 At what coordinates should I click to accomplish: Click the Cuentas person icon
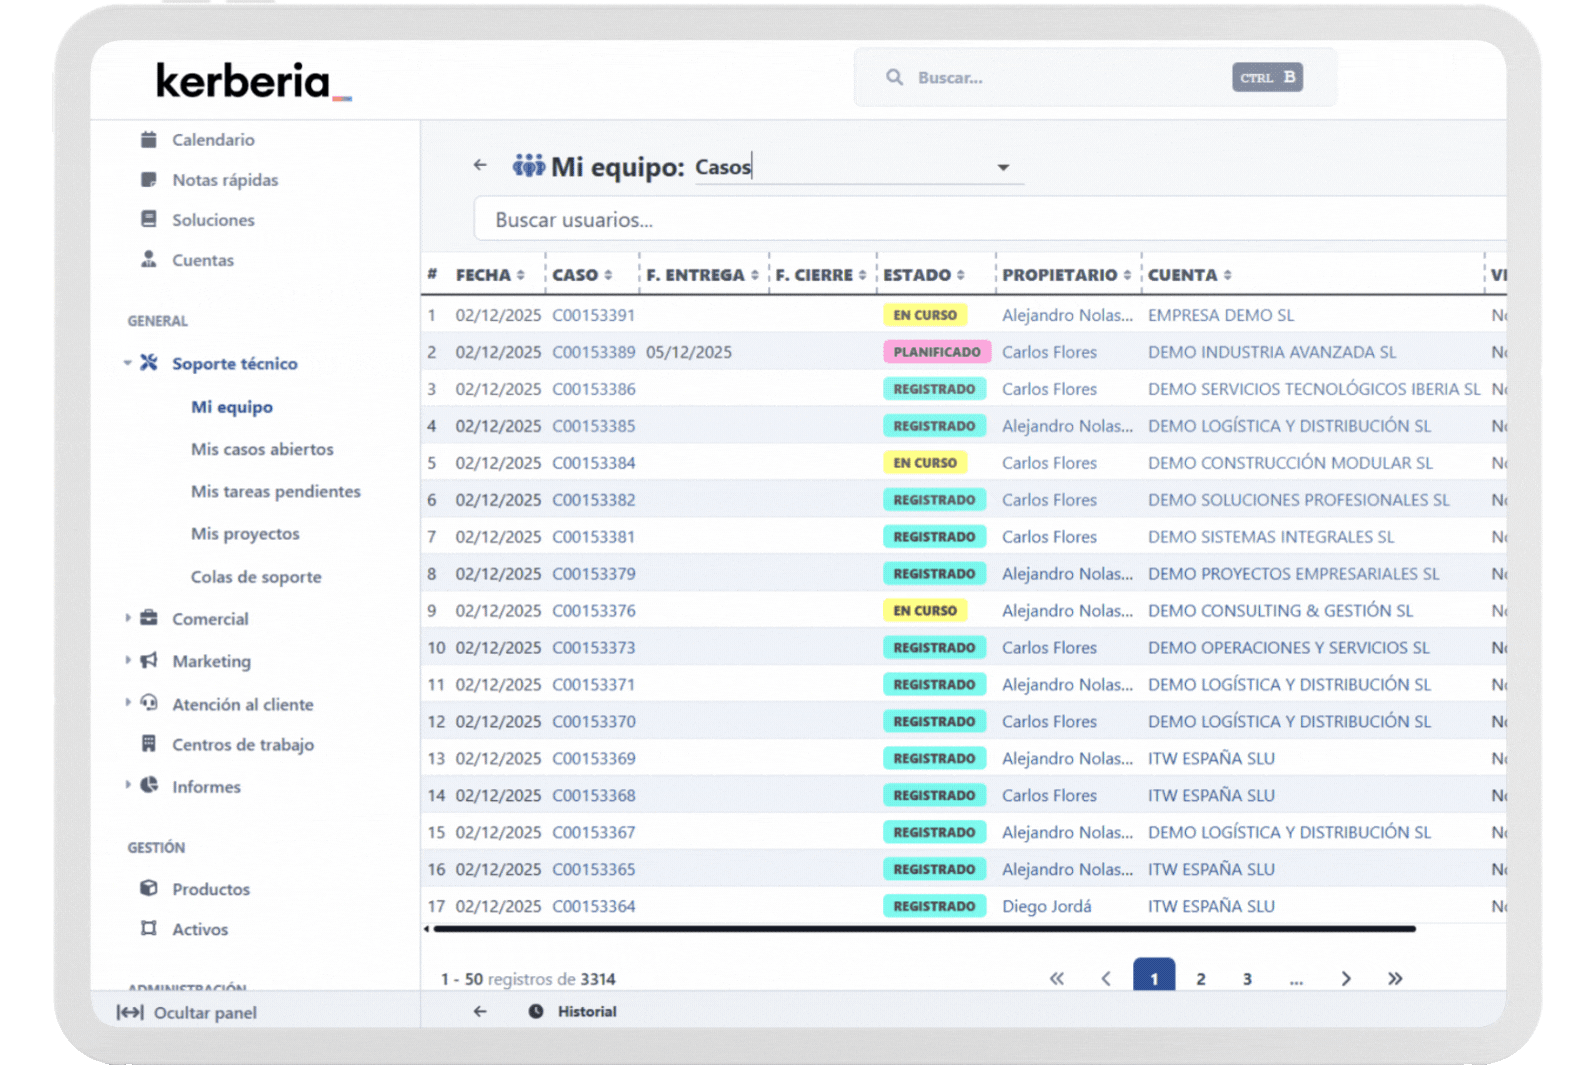[148, 259]
